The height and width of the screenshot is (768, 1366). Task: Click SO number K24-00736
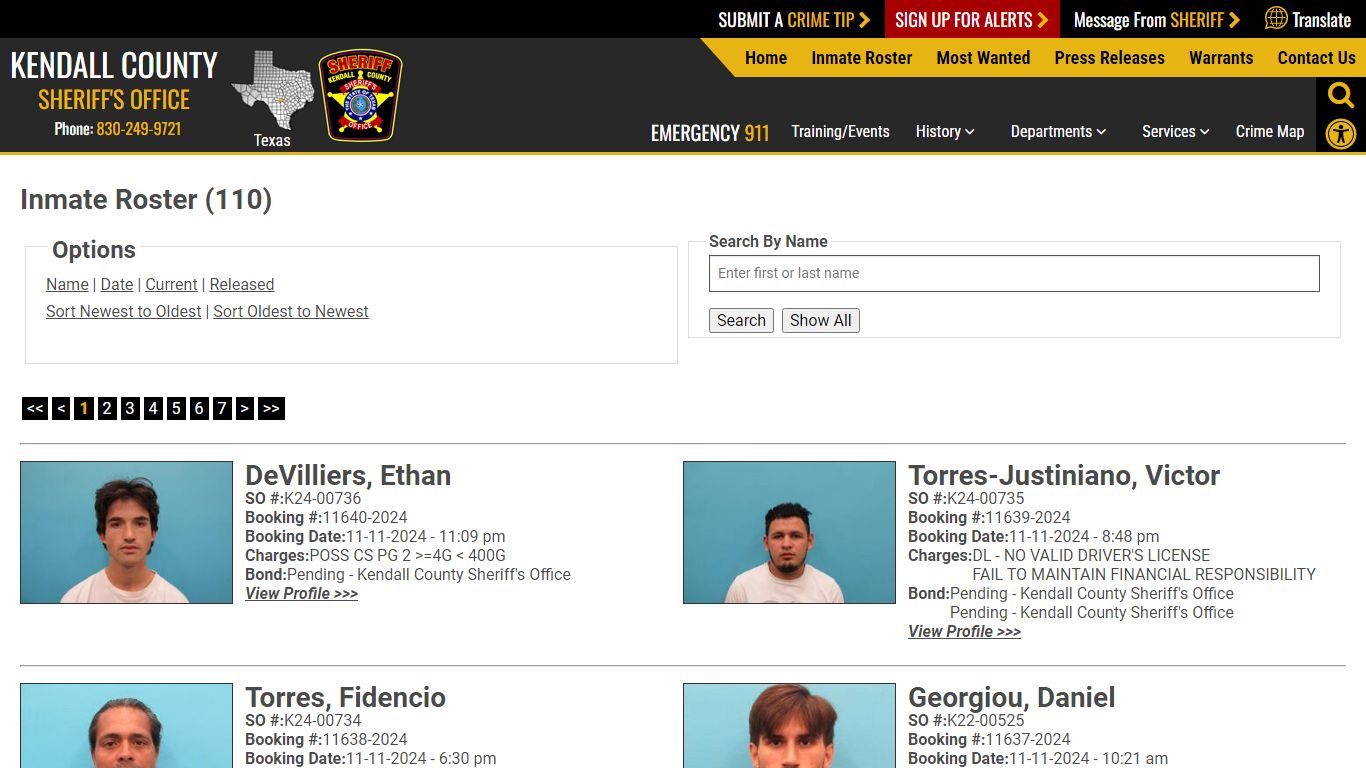(x=322, y=498)
